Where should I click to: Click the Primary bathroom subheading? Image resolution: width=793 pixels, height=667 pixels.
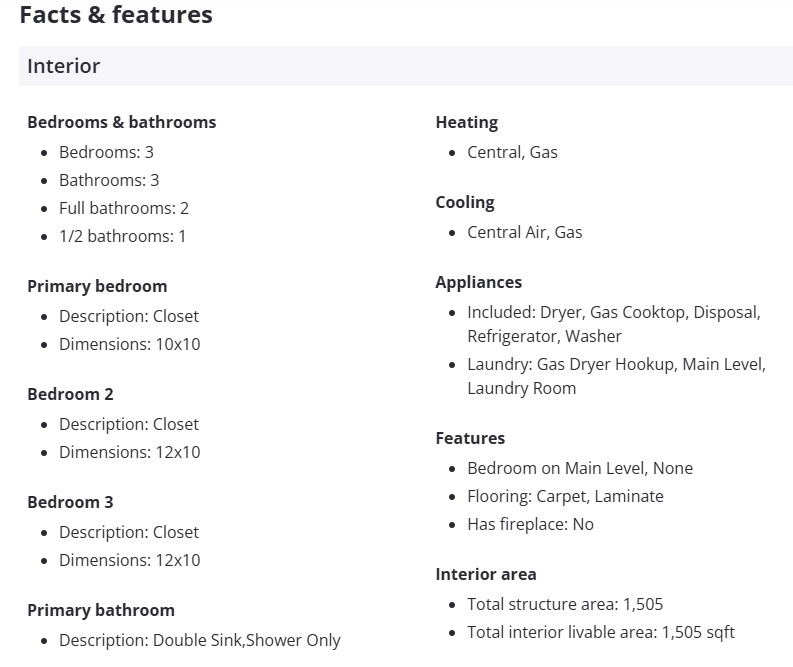click(100, 610)
